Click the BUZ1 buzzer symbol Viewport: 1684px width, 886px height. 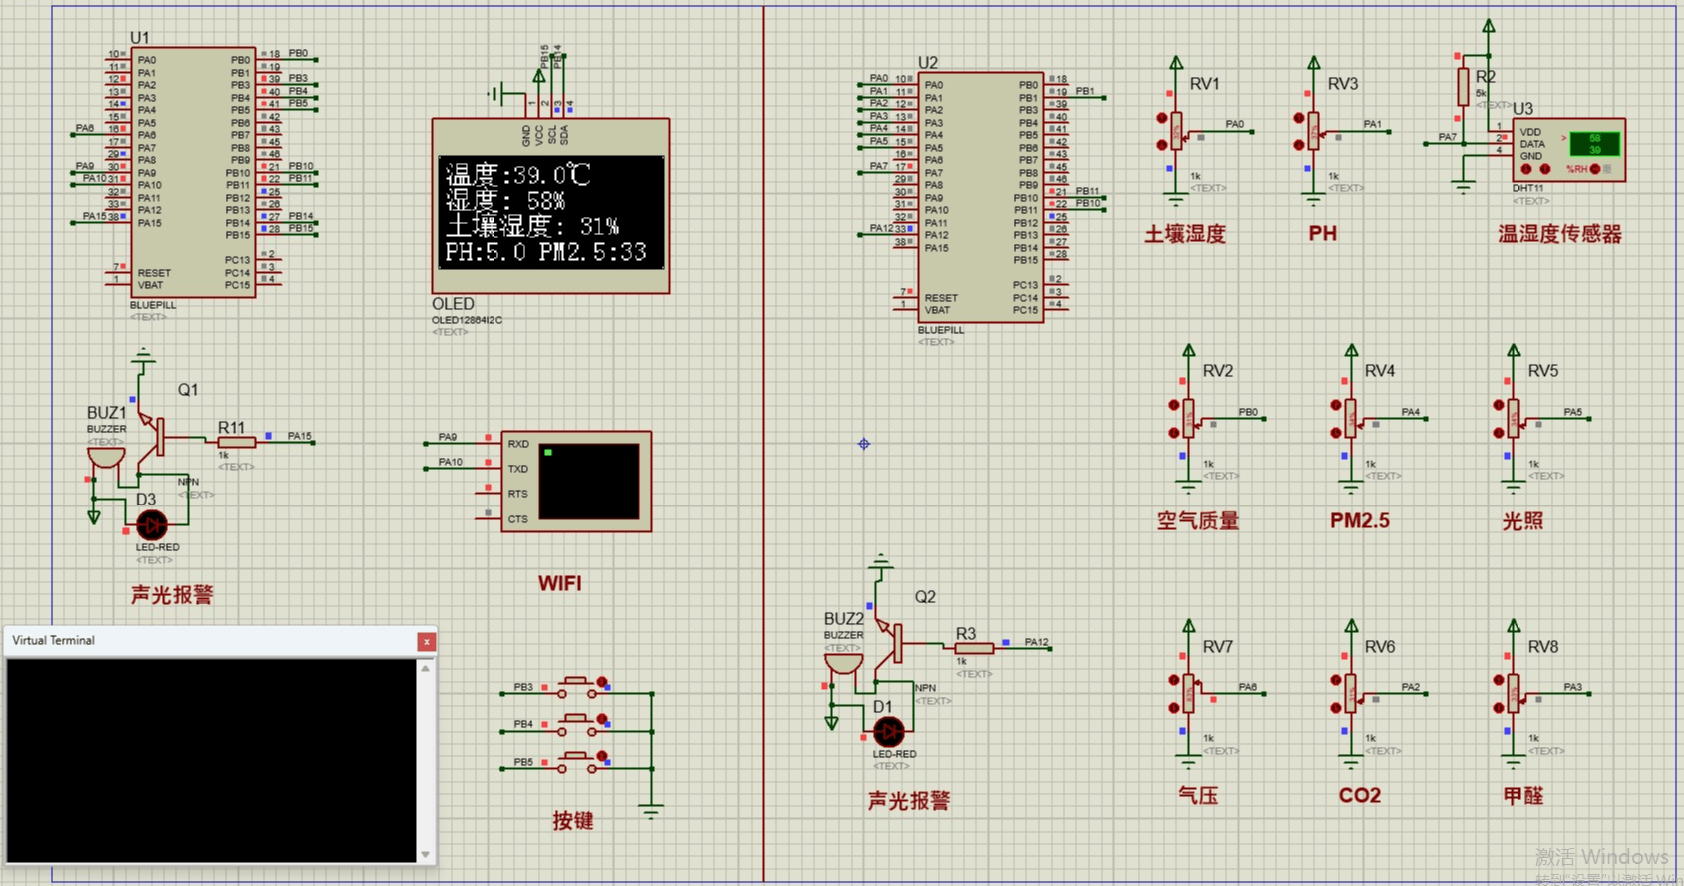106,458
